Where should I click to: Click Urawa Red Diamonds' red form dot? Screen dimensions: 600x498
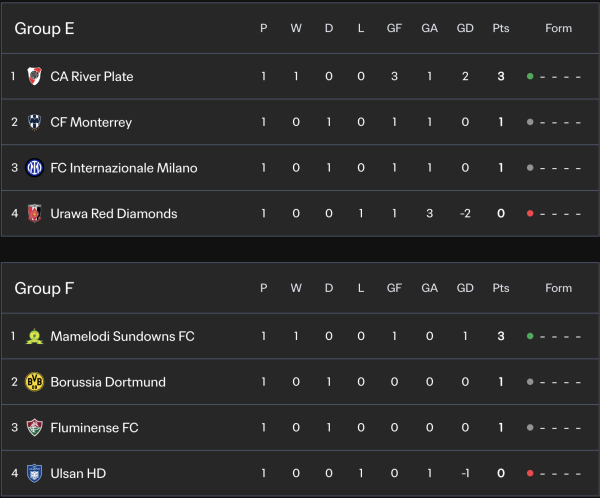coord(530,213)
